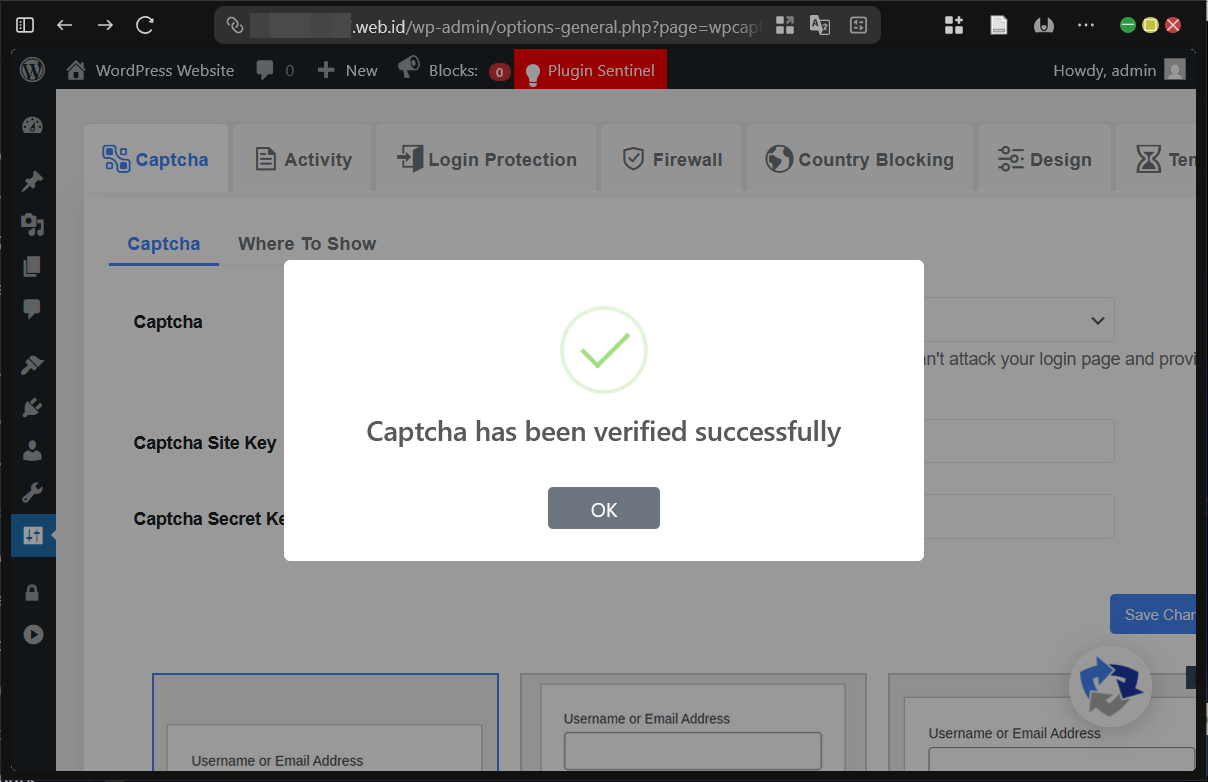
Task: Click OK on the verification dialog
Action: [603, 508]
